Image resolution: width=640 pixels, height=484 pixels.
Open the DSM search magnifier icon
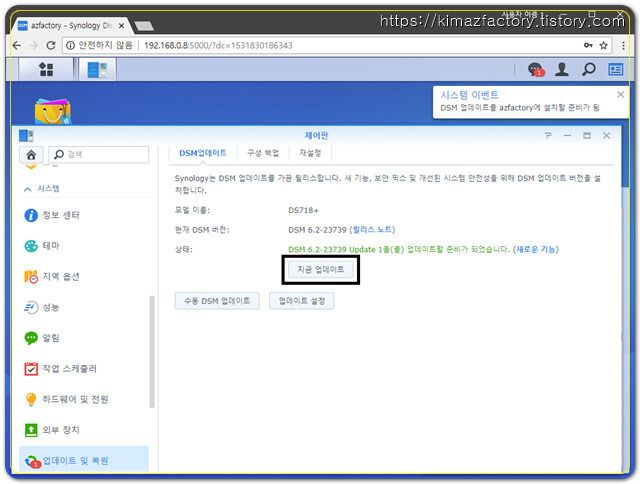(x=588, y=69)
